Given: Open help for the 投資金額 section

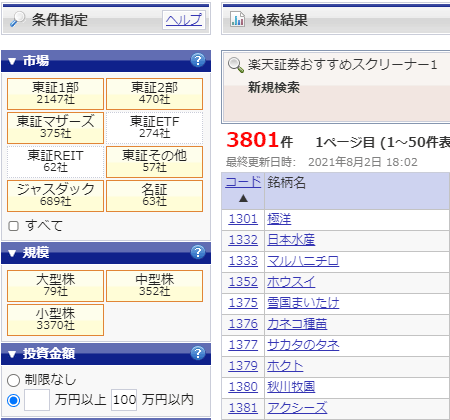Looking at the screenshot, I should click(198, 353).
